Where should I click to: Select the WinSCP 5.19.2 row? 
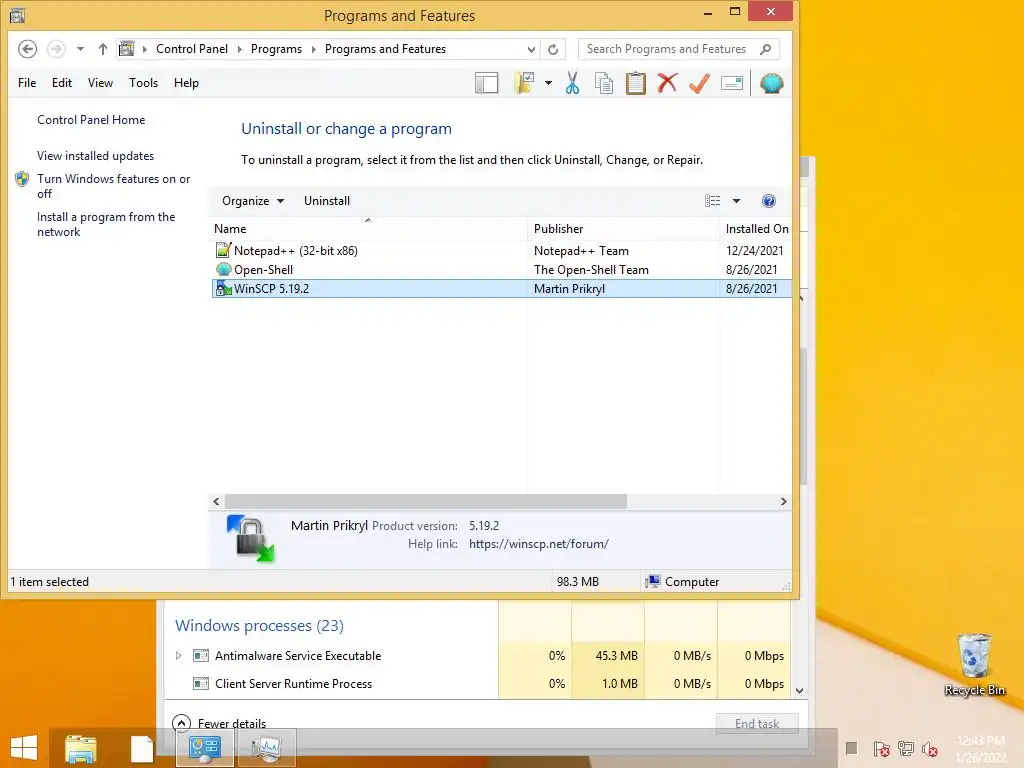(501, 289)
